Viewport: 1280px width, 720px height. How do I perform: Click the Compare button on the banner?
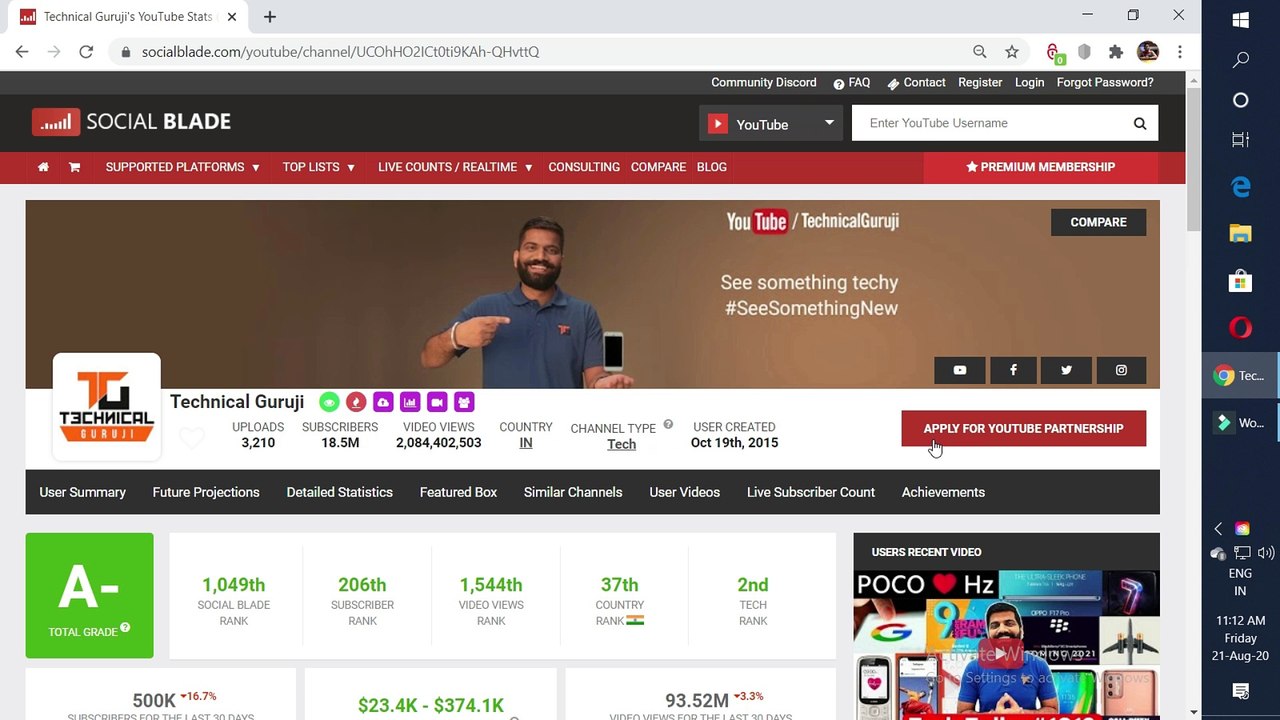coord(1098,222)
